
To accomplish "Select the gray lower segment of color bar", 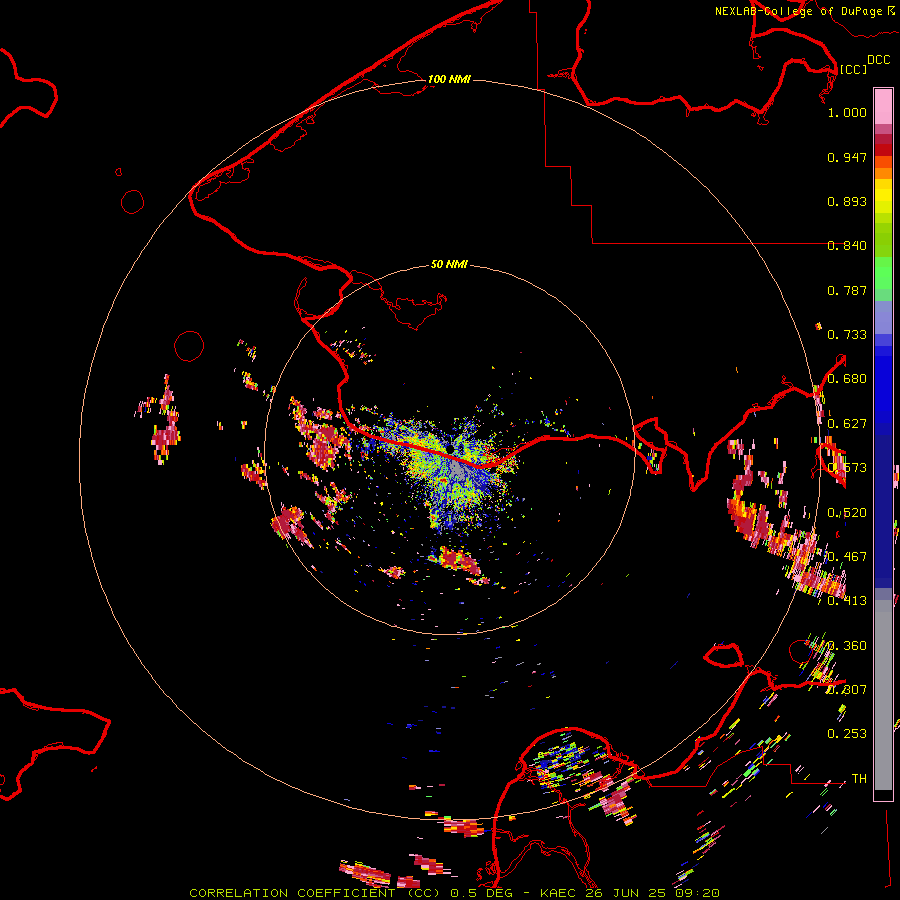I will pos(883,695).
